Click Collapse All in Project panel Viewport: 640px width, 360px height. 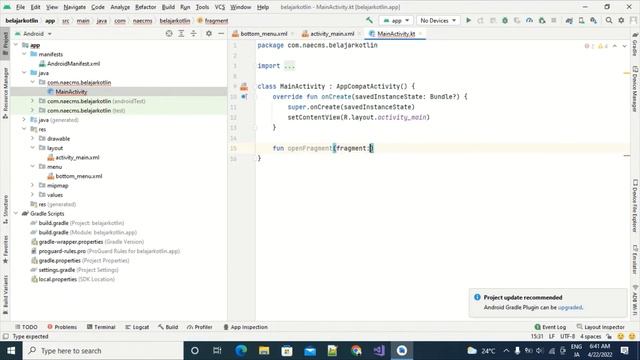click(193, 33)
